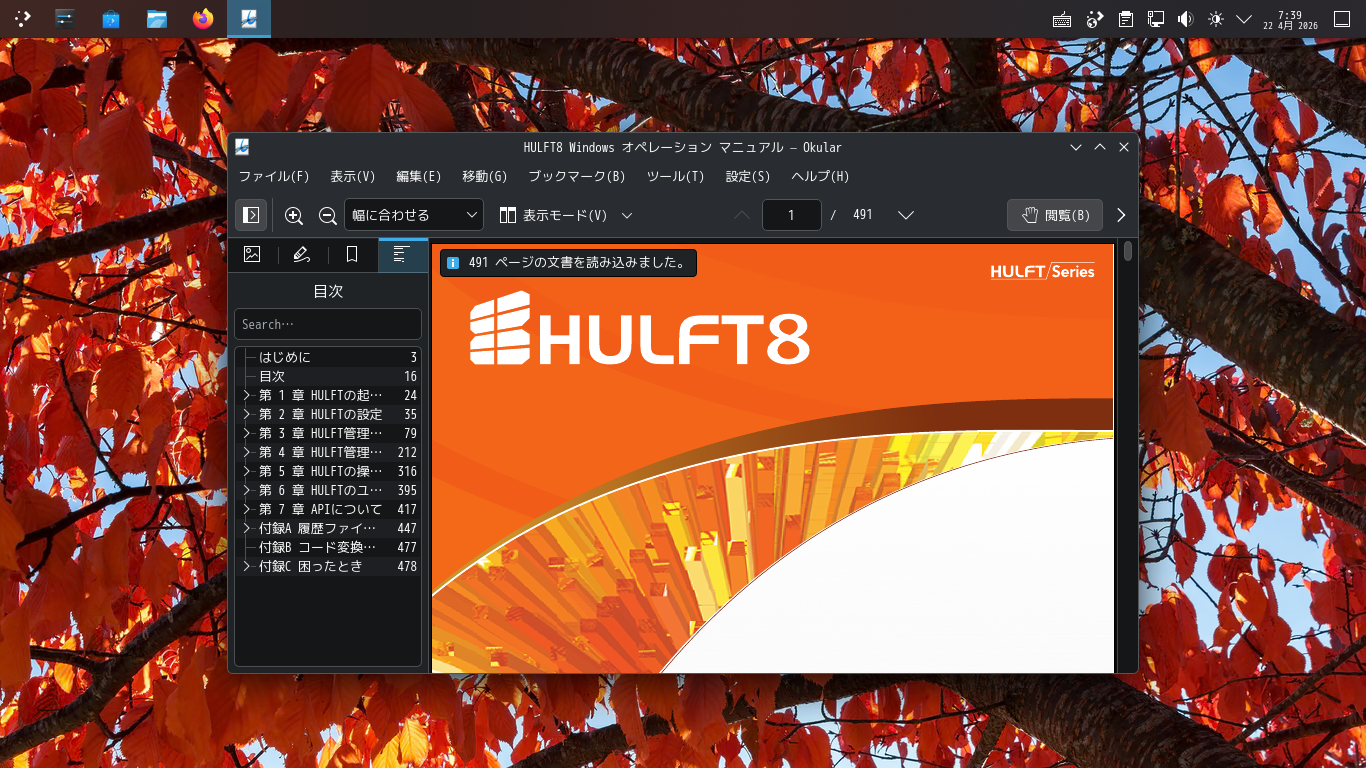Image resolution: width=1366 pixels, height=768 pixels.
Task: Expand the 第 1 章 HULFTの起動 tree entry
Action: (x=246, y=395)
